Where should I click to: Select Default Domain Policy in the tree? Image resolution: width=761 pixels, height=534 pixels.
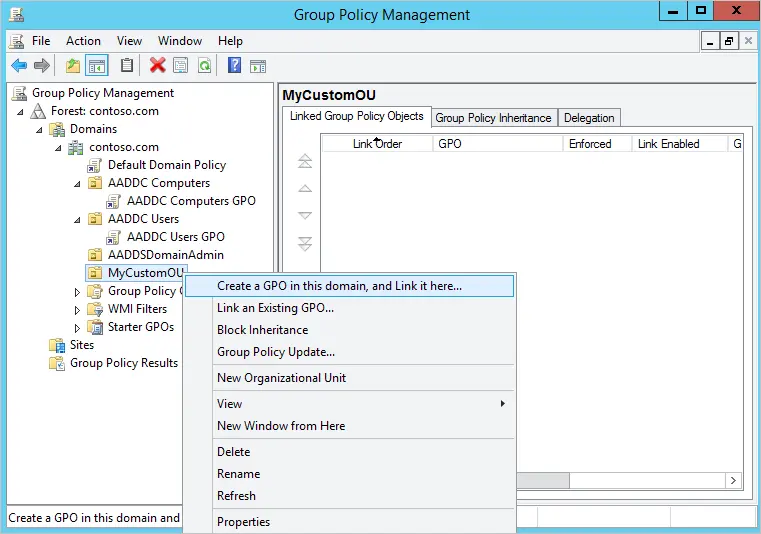pyautogui.click(x=166, y=165)
